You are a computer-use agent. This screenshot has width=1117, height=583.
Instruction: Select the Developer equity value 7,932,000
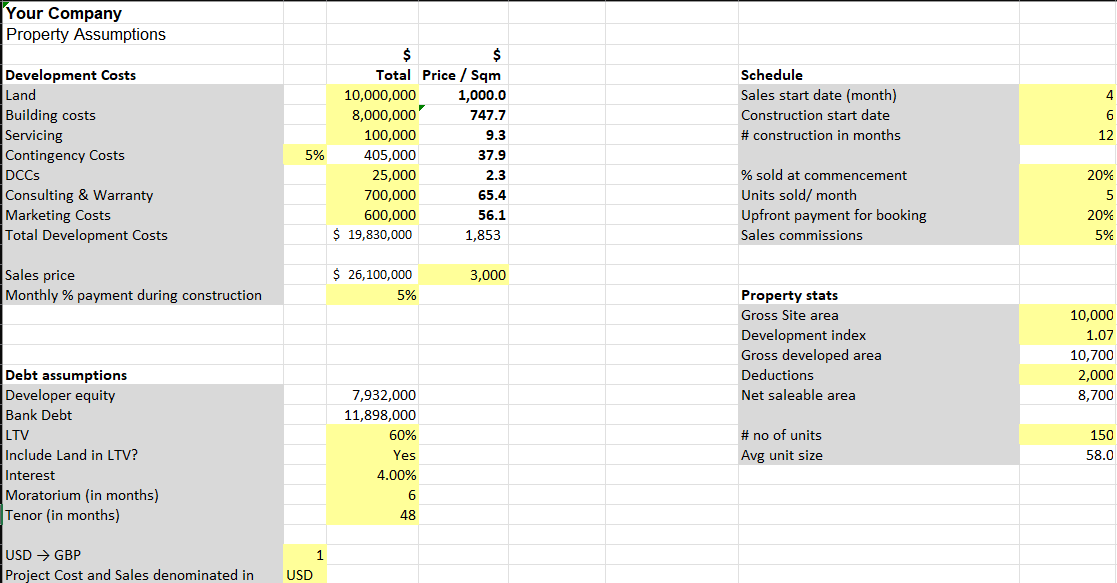point(373,395)
